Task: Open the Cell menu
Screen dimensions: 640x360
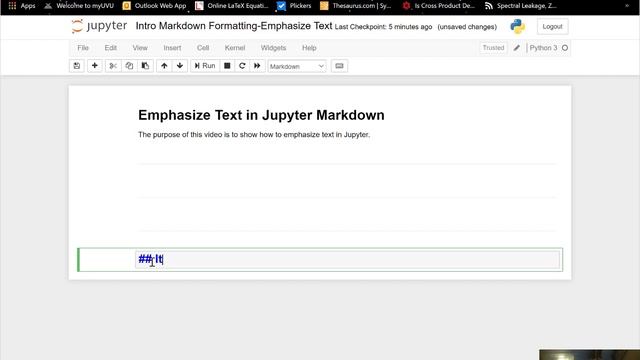Action: click(x=203, y=48)
